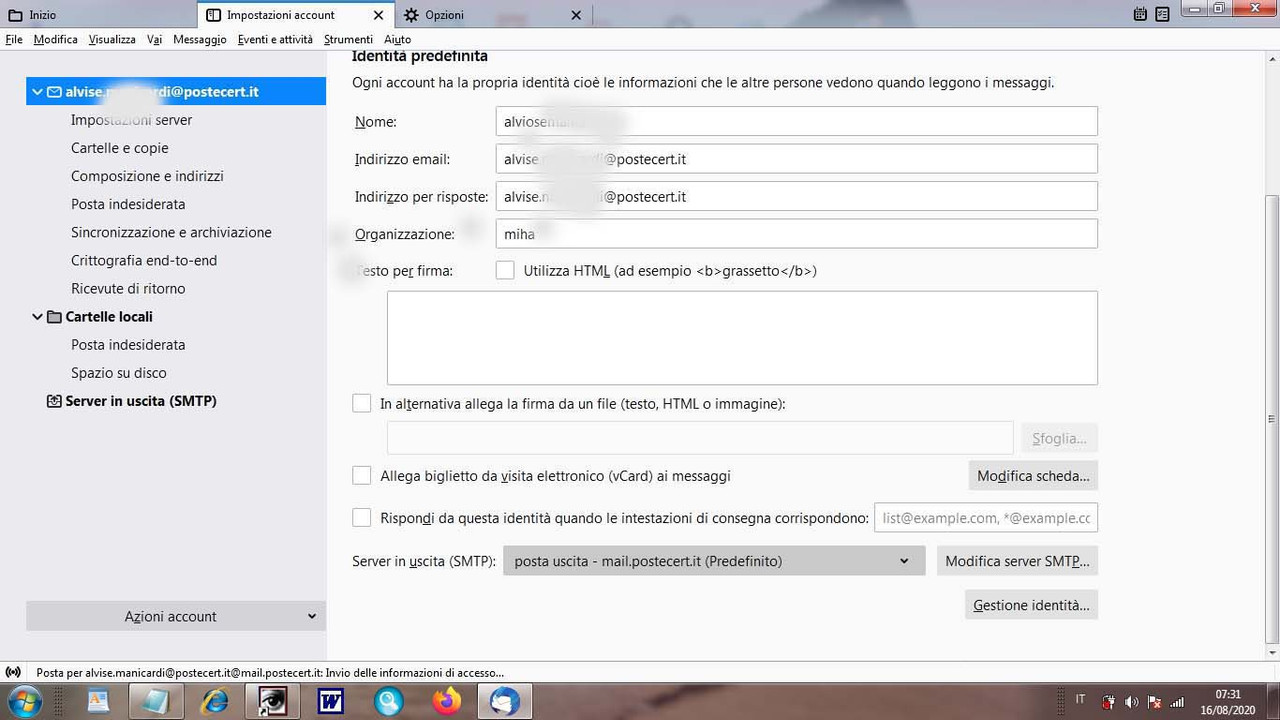
Task: Open the eye-image program in taskbar
Action: pyautogui.click(x=273, y=702)
